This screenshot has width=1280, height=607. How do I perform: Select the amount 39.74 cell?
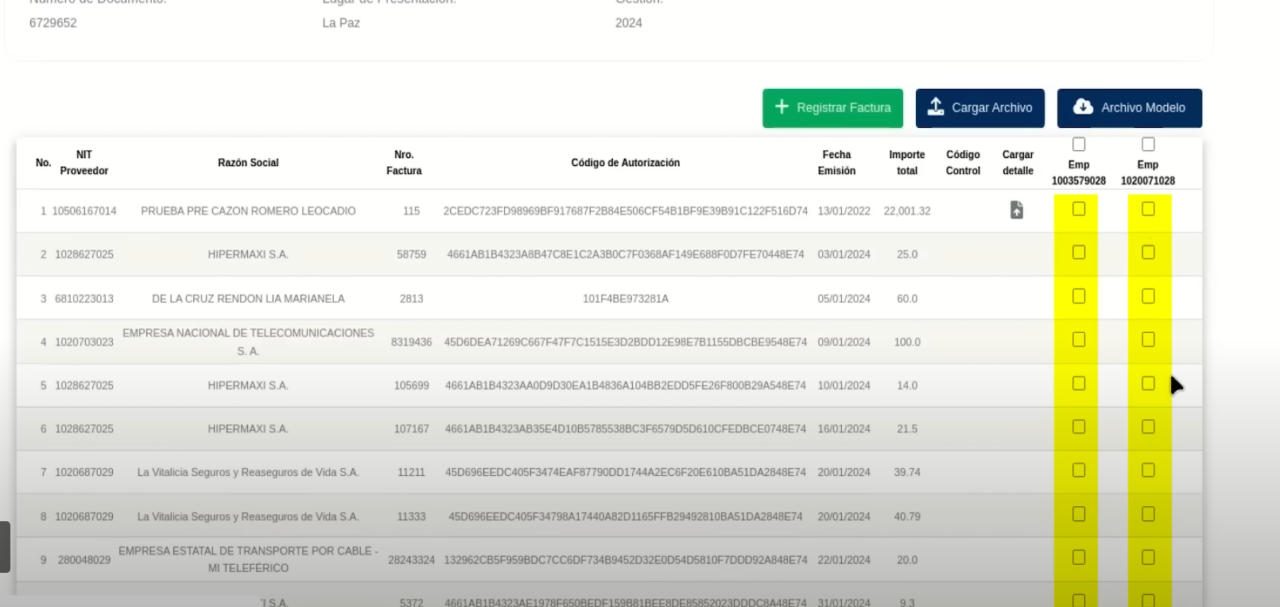click(x=907, y=472)
